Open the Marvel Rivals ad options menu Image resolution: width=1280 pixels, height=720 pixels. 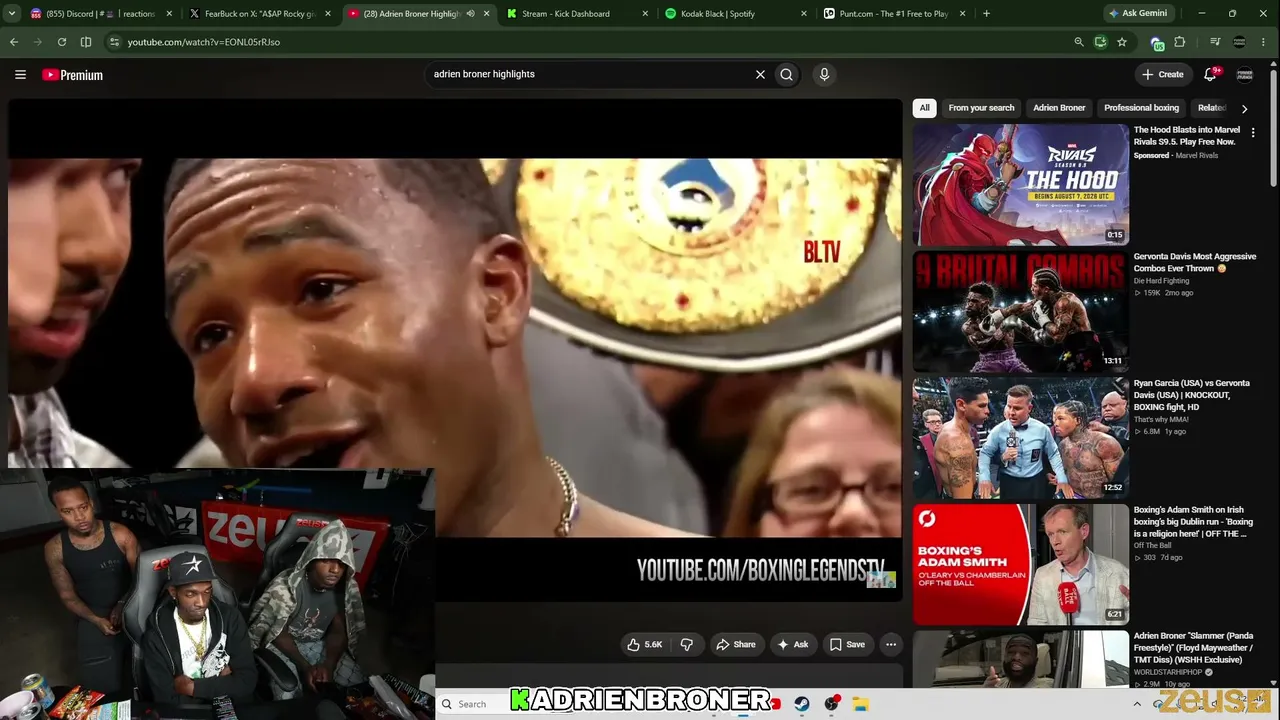pos(1253,132)
